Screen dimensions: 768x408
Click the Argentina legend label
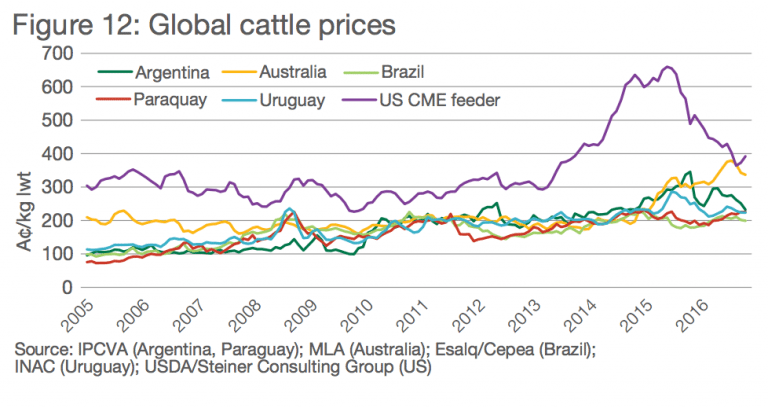click(172, 72)
